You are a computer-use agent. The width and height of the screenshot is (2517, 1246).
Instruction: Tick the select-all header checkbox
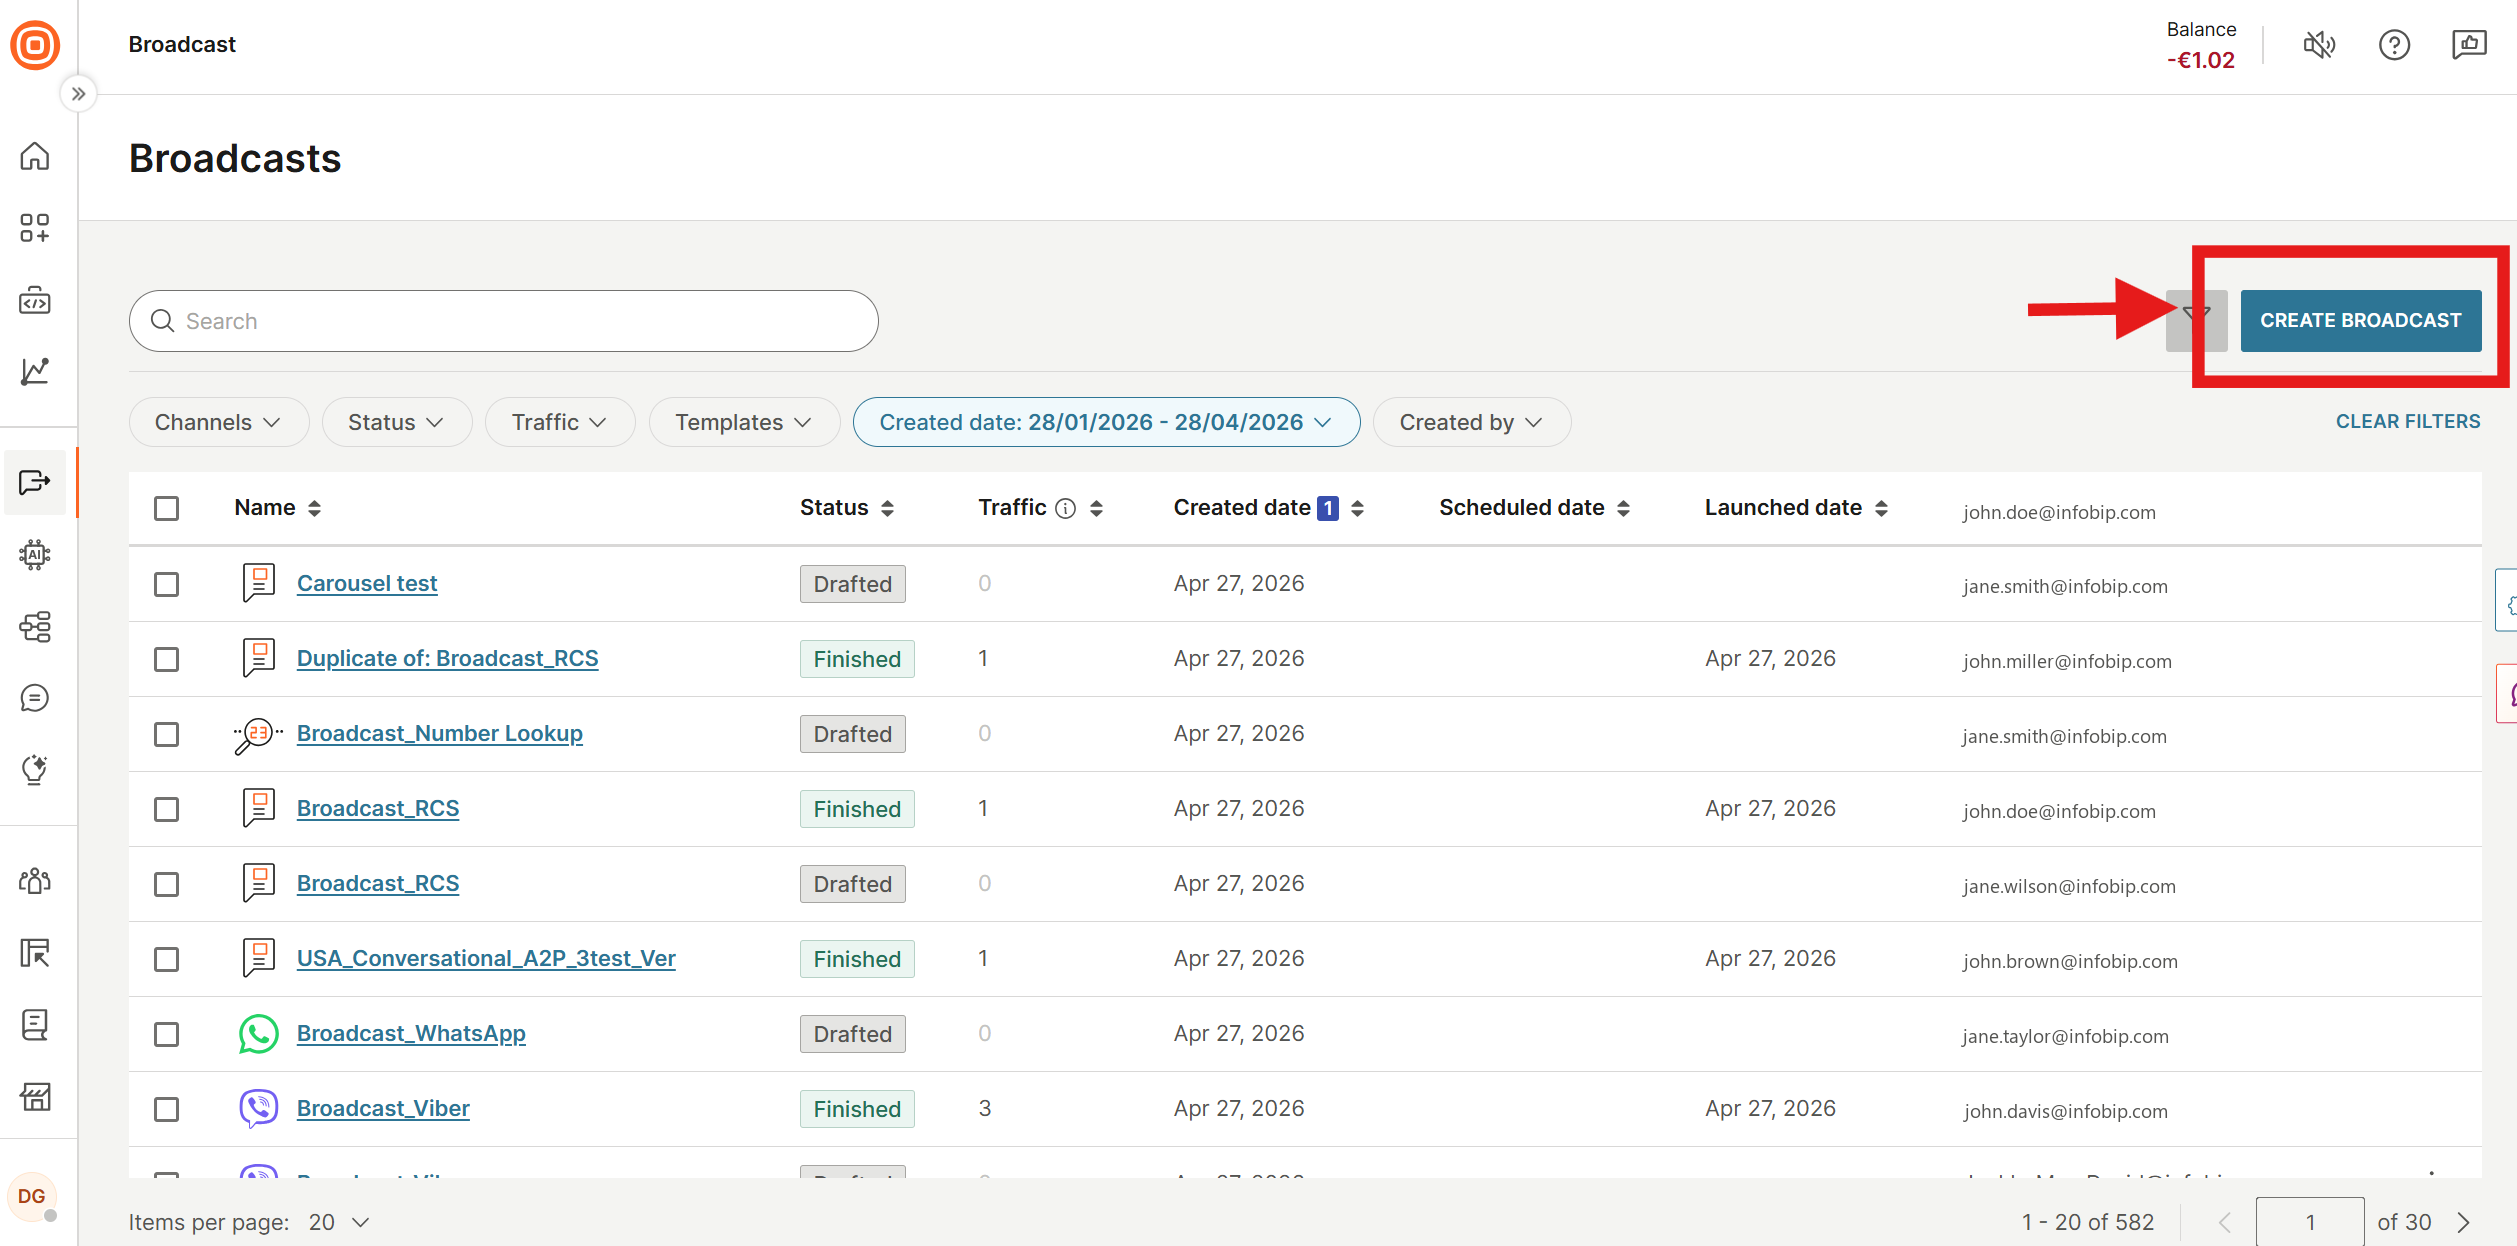(x=167, y=508)
